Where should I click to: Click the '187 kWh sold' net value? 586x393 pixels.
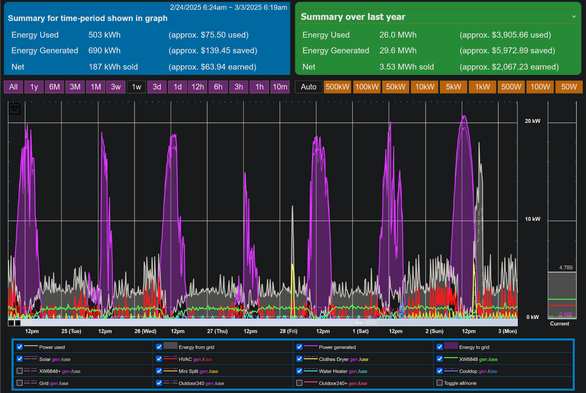coord(113,67)
